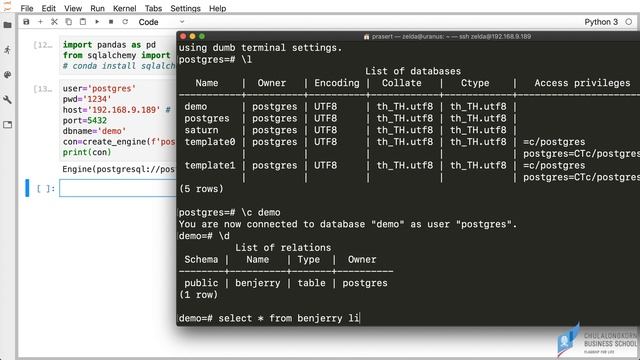Open the running terminals and kernels sidebar icon

coord(7,50)
